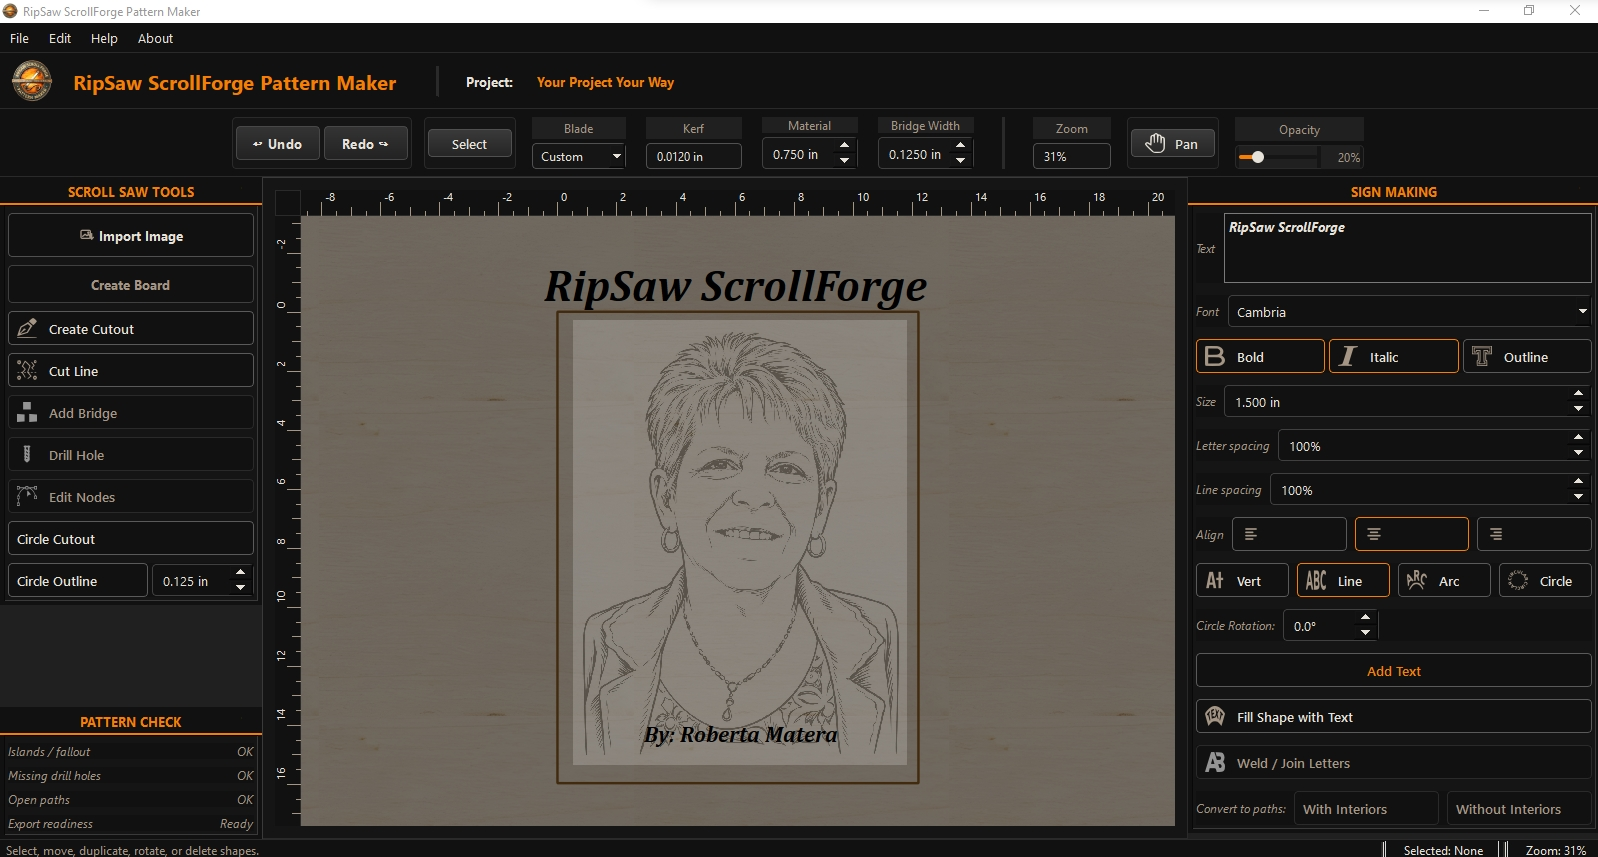The image size is (1598, 857).
Task: Click the Redo button
Action: [366, 143]
